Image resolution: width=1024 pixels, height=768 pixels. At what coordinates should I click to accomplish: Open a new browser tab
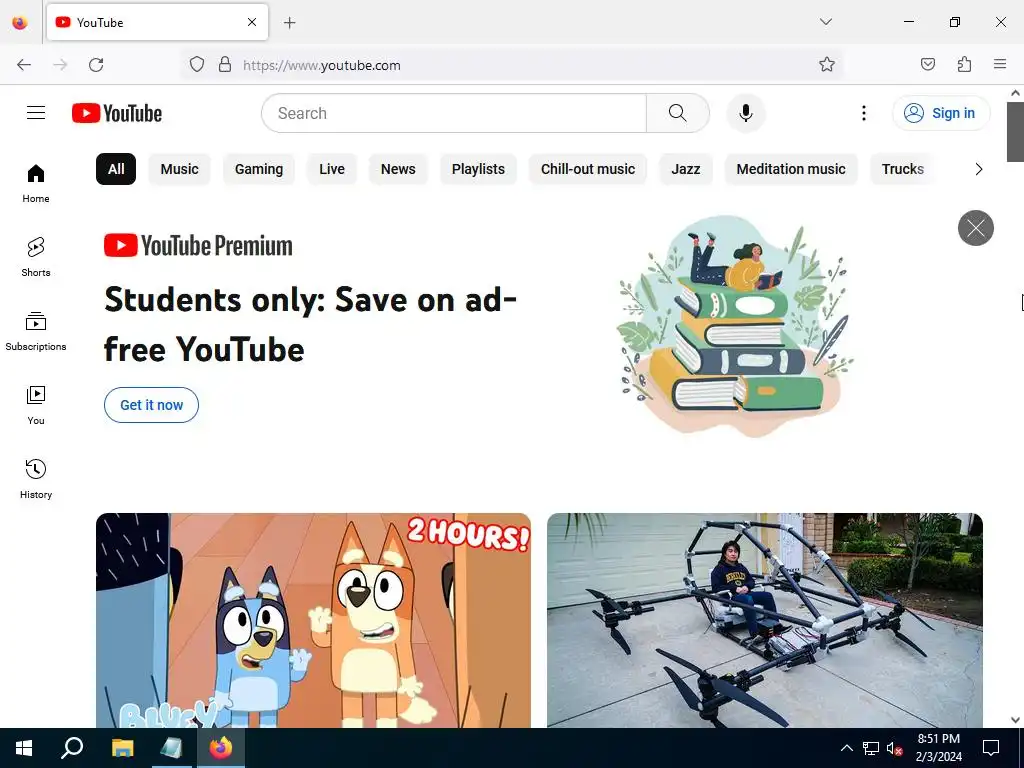290,23
